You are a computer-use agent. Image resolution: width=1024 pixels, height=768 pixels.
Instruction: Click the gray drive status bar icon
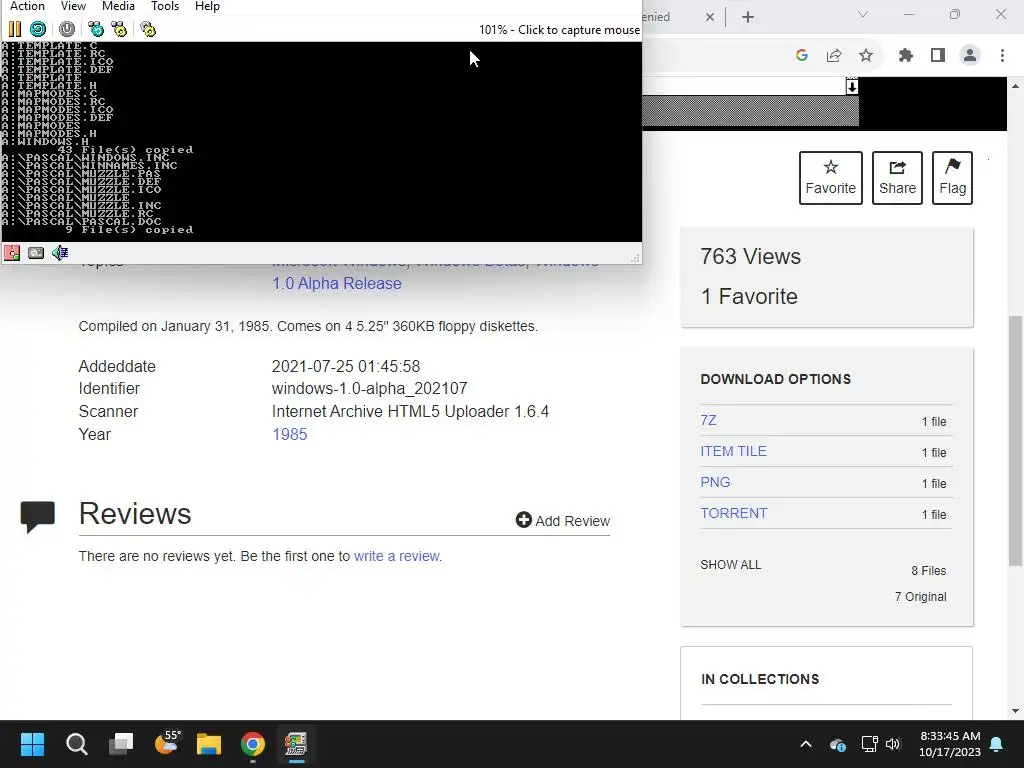click(36, 253)
